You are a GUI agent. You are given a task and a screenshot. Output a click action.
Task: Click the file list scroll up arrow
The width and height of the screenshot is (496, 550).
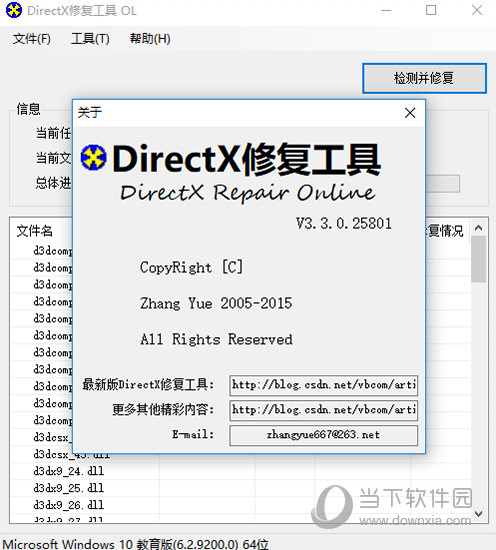pyautogui.click(x=478, y=228)
